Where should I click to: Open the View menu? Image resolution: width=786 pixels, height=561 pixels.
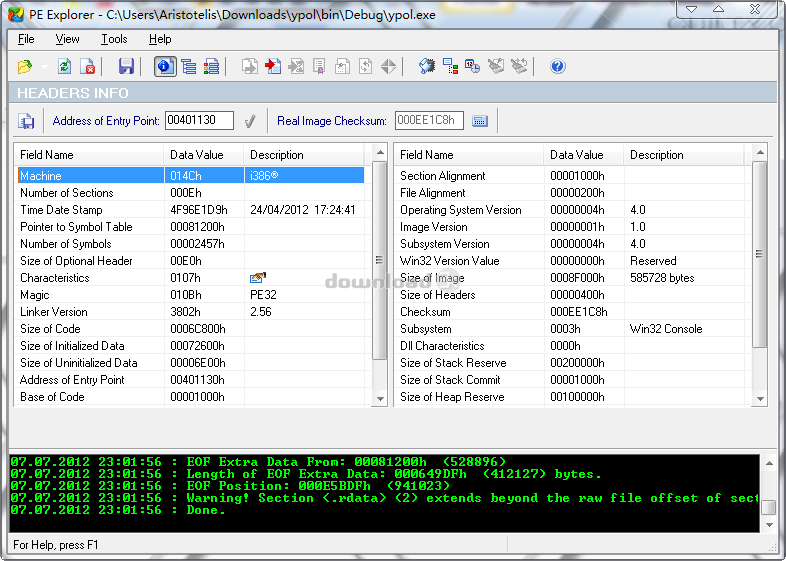(67, 39)
